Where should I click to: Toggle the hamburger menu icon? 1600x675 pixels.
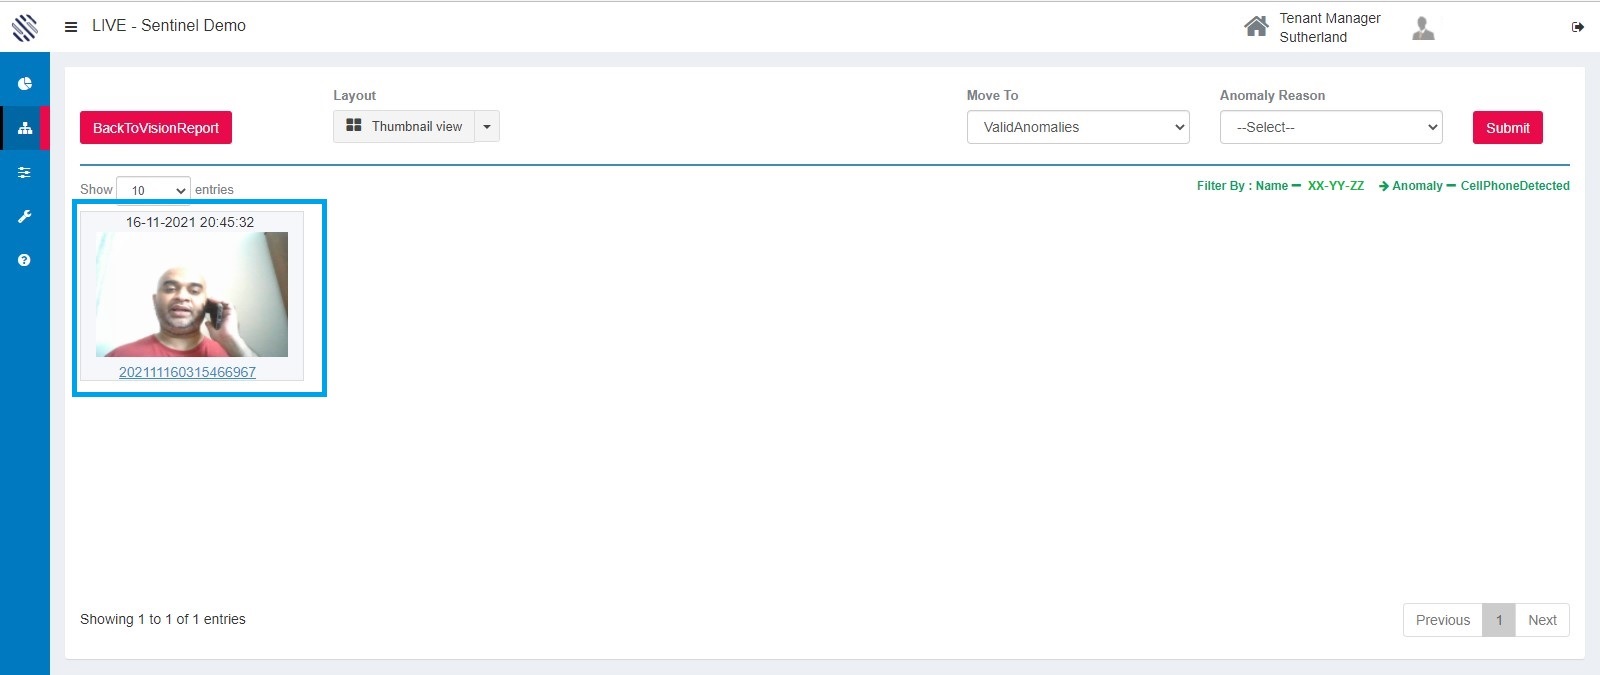[x=71, y=27]
